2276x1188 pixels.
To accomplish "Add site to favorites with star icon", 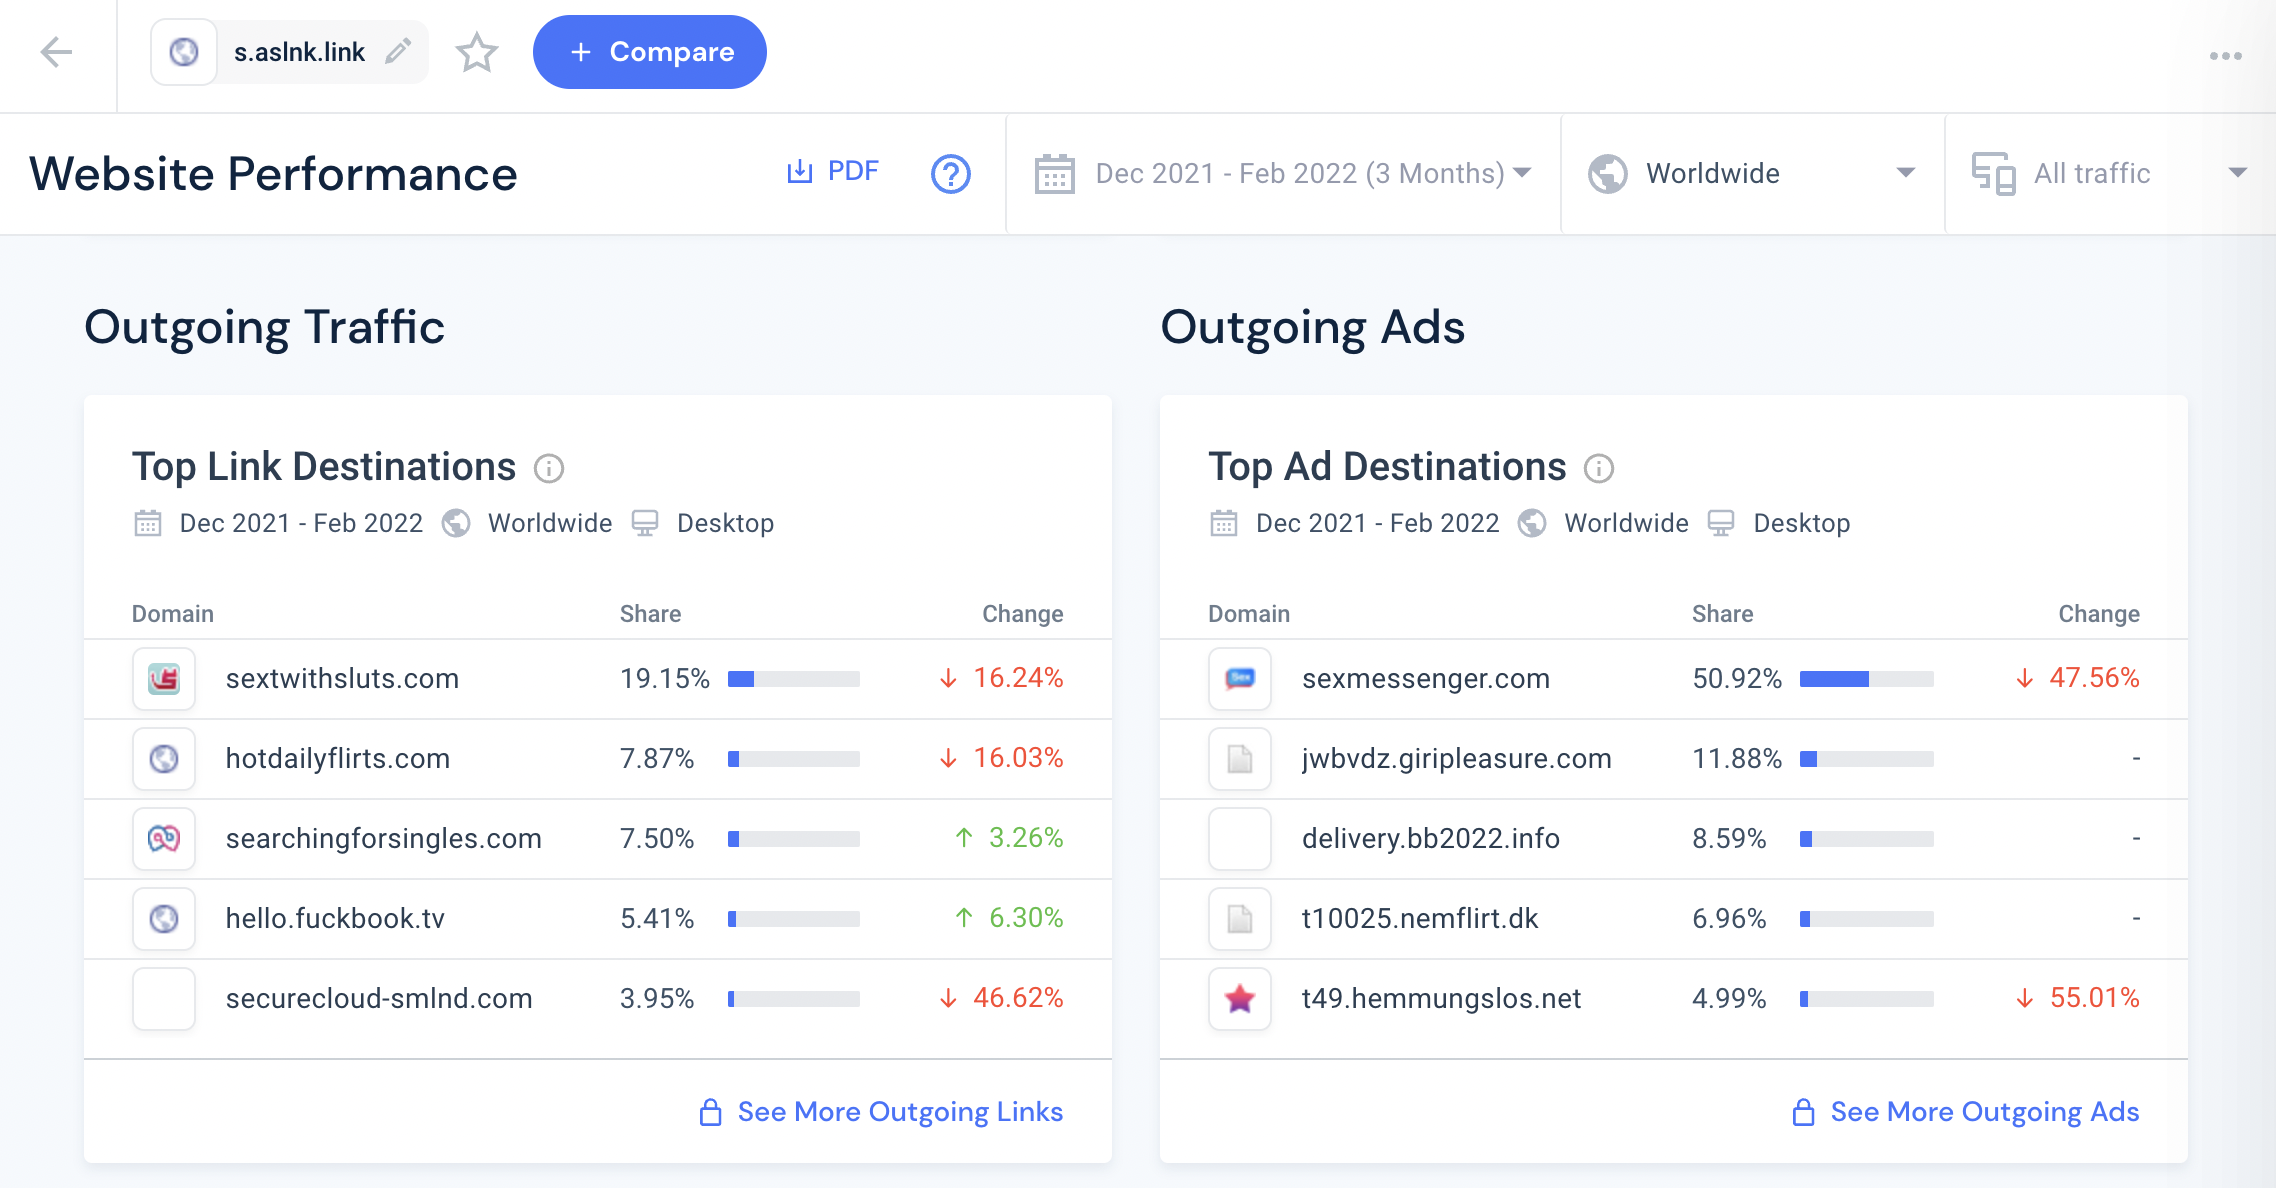I will [476, 52].
